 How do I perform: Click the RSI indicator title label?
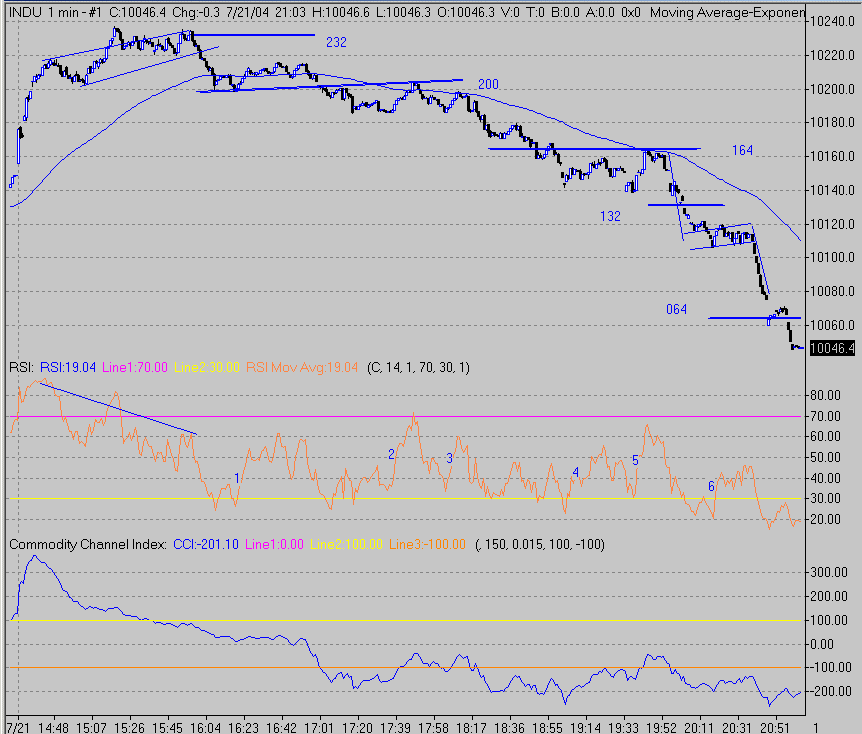pos(19,368)
